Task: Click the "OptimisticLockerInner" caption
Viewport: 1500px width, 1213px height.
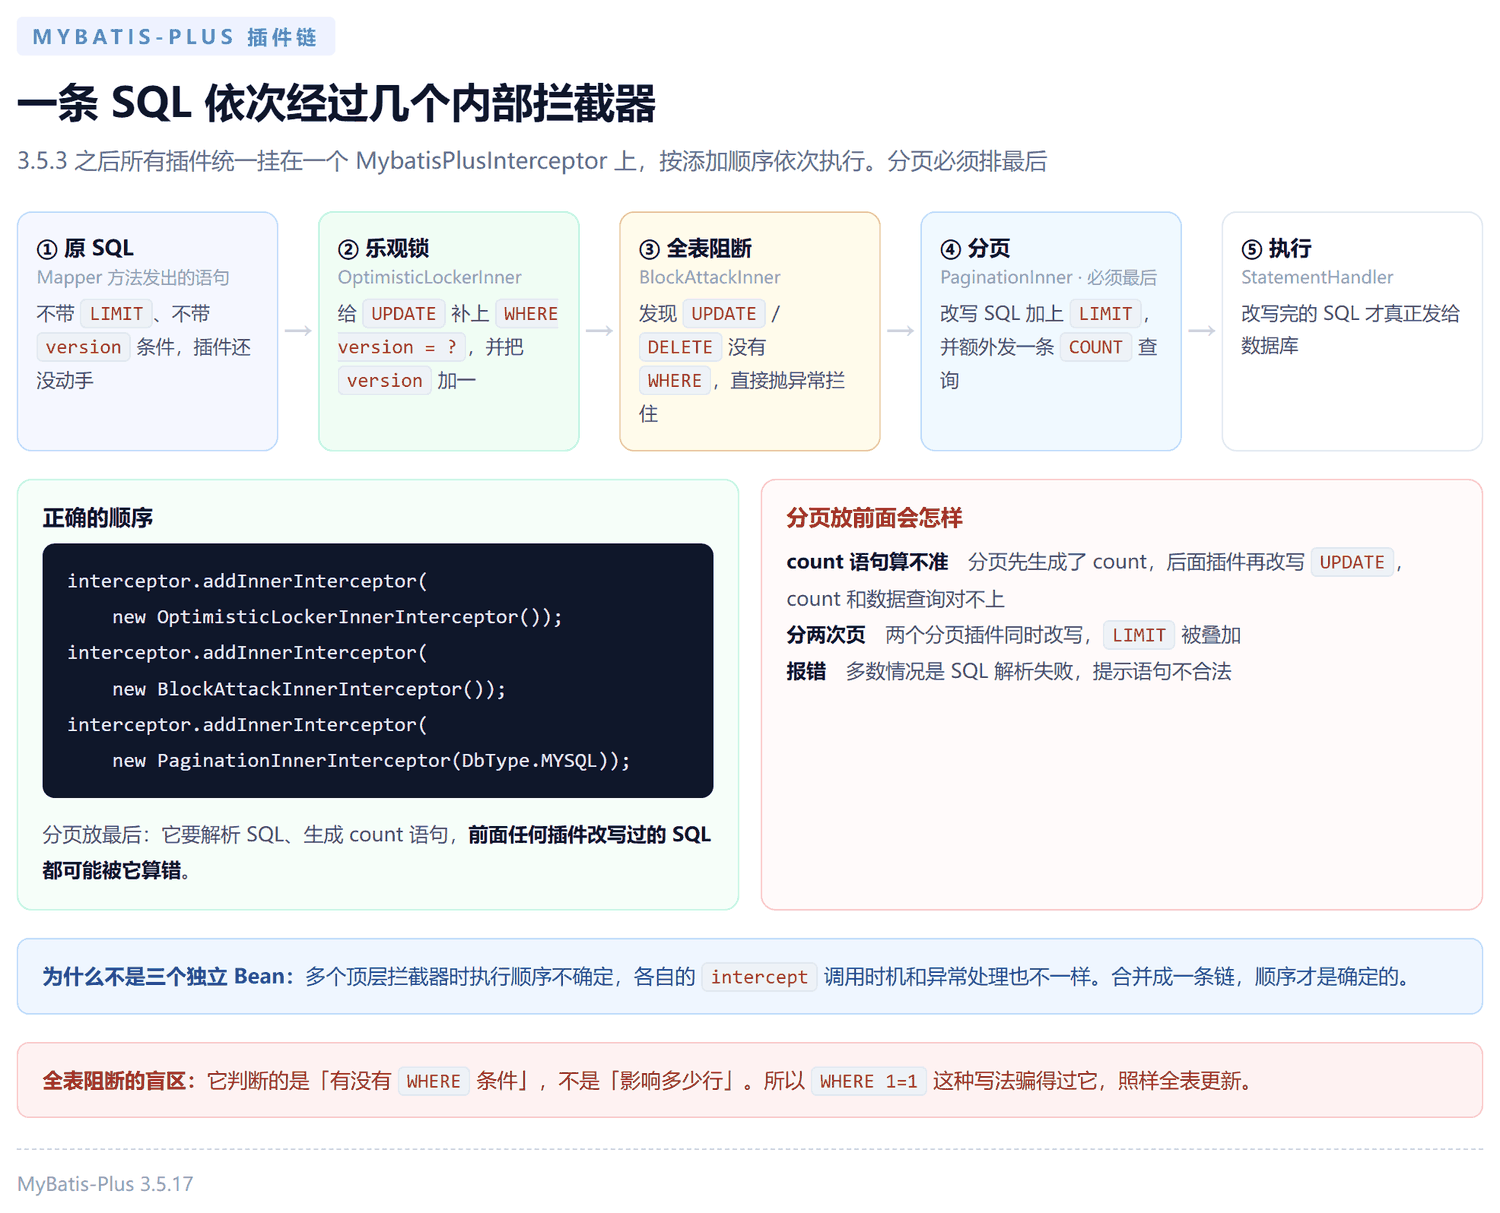Action: click(x=430, y=277)
